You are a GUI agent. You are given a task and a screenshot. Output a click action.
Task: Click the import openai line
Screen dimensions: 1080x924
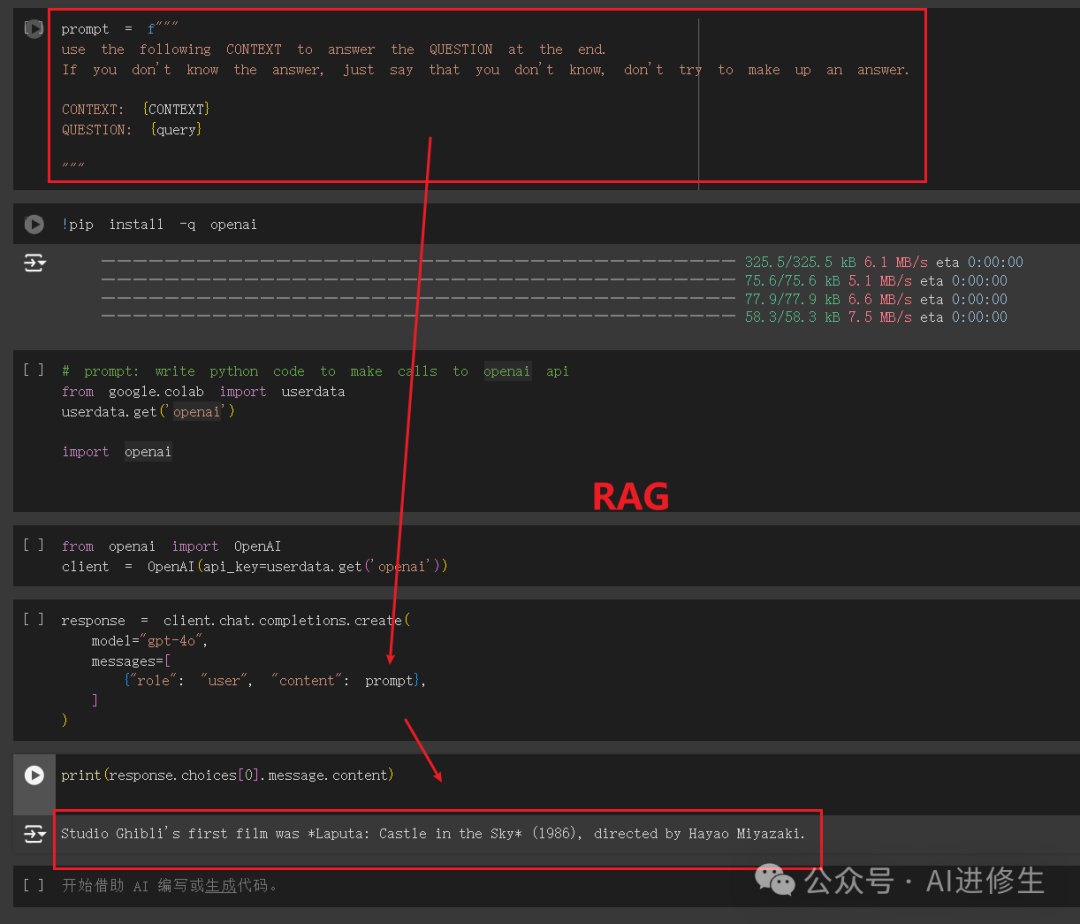click(116, 452)
